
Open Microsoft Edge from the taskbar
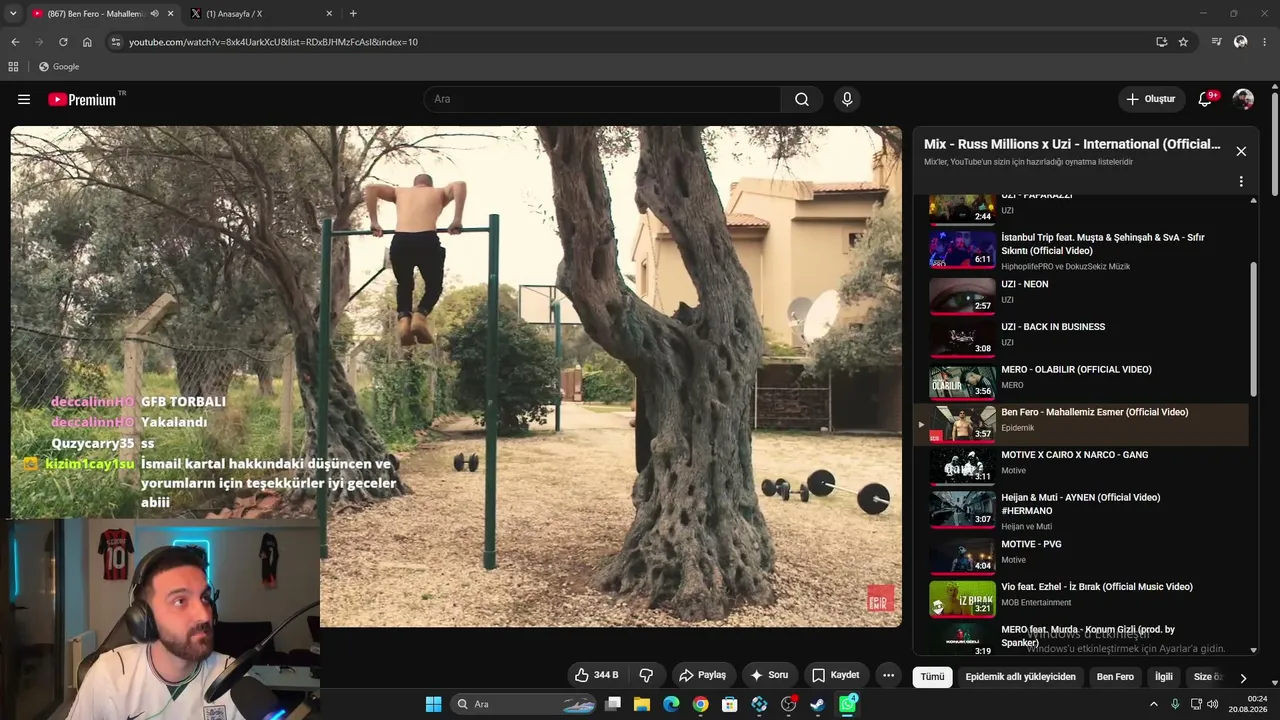coord(671,704)
